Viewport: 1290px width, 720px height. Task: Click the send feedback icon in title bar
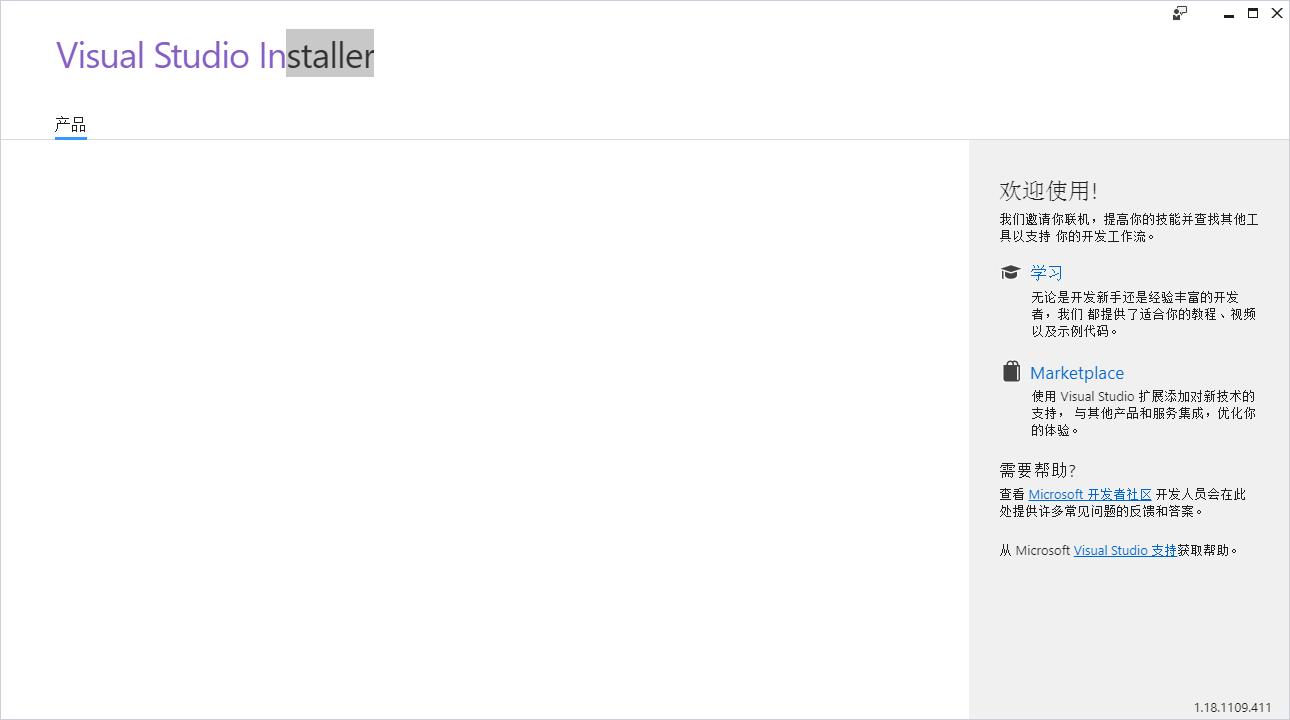[x=1180, y=13]
